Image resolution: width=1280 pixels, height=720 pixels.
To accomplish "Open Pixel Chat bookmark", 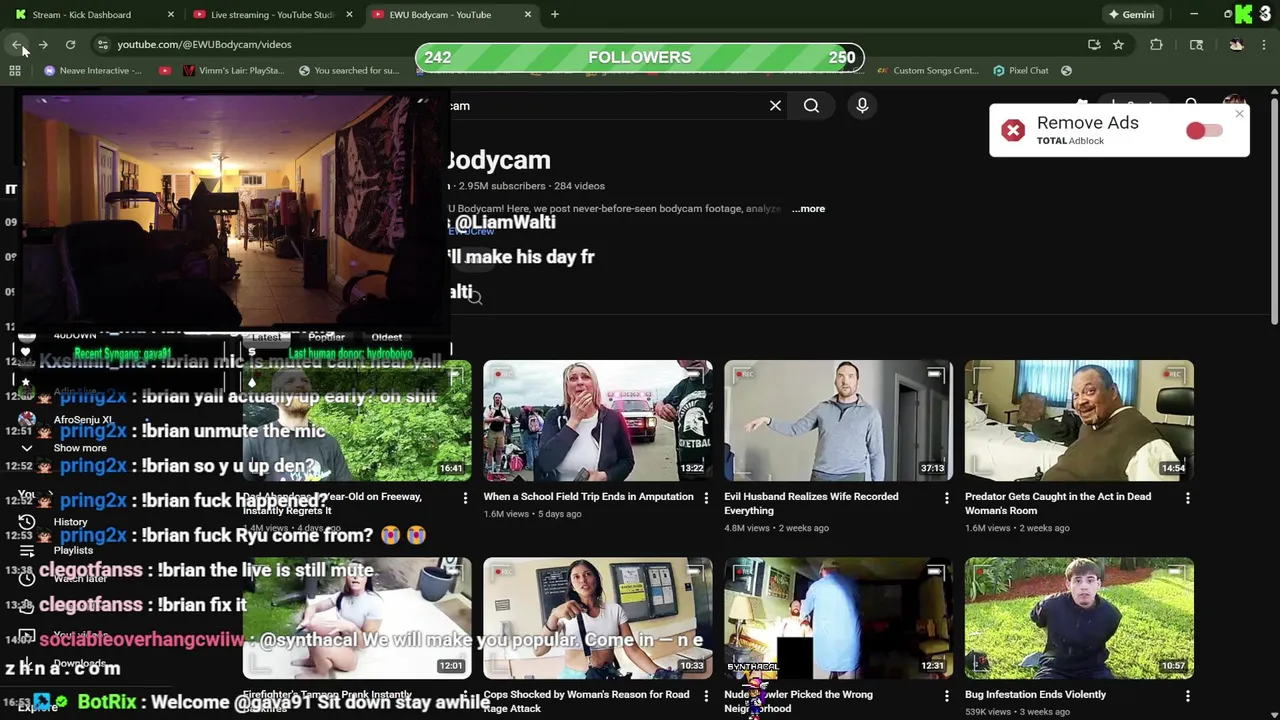I will [x=1020, y=70].
